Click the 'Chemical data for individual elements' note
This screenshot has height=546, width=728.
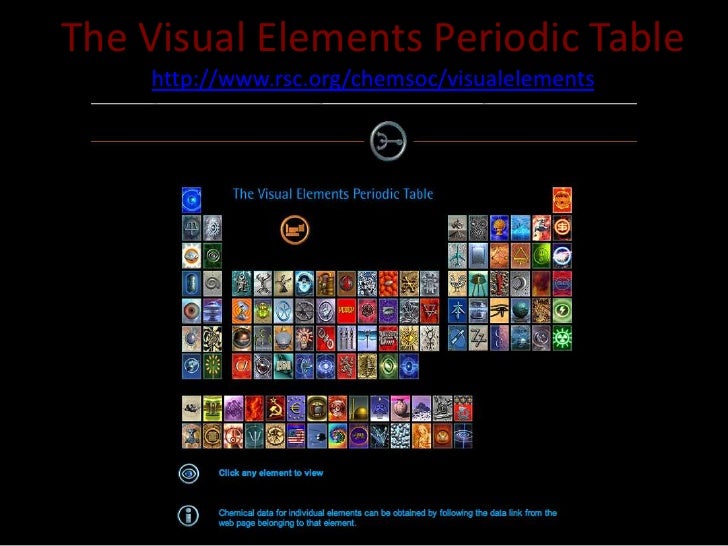(x=388, y=518)
